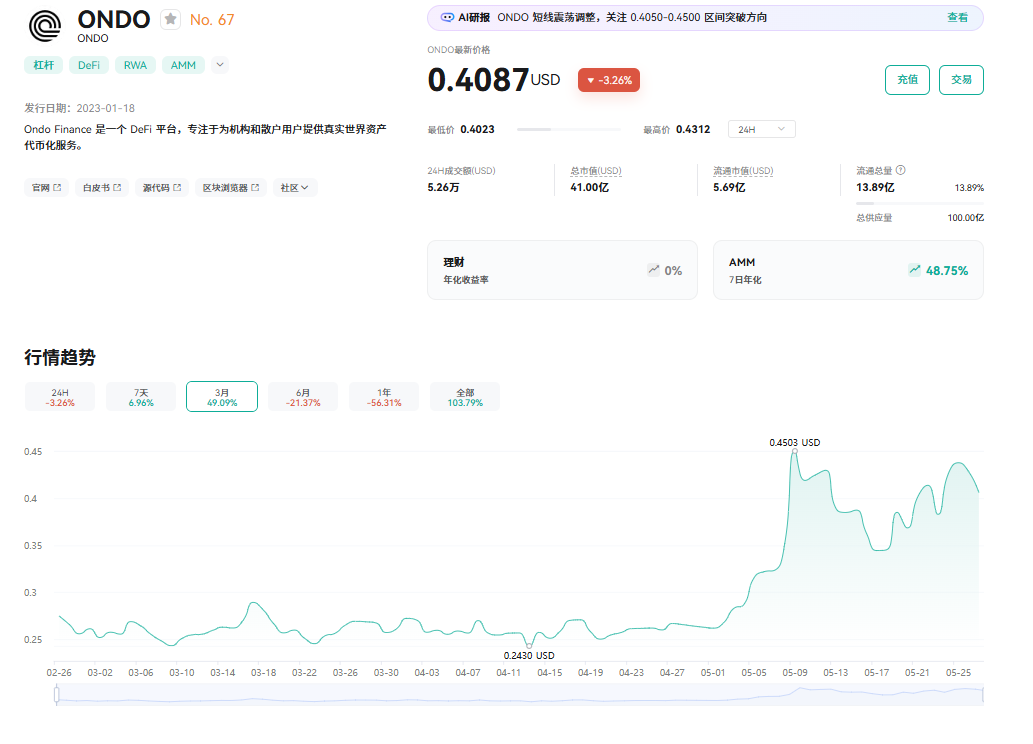This screenshot has width=1033, height=744.
Task: Select the 7天 trend tab
Action: pos(141,397)
